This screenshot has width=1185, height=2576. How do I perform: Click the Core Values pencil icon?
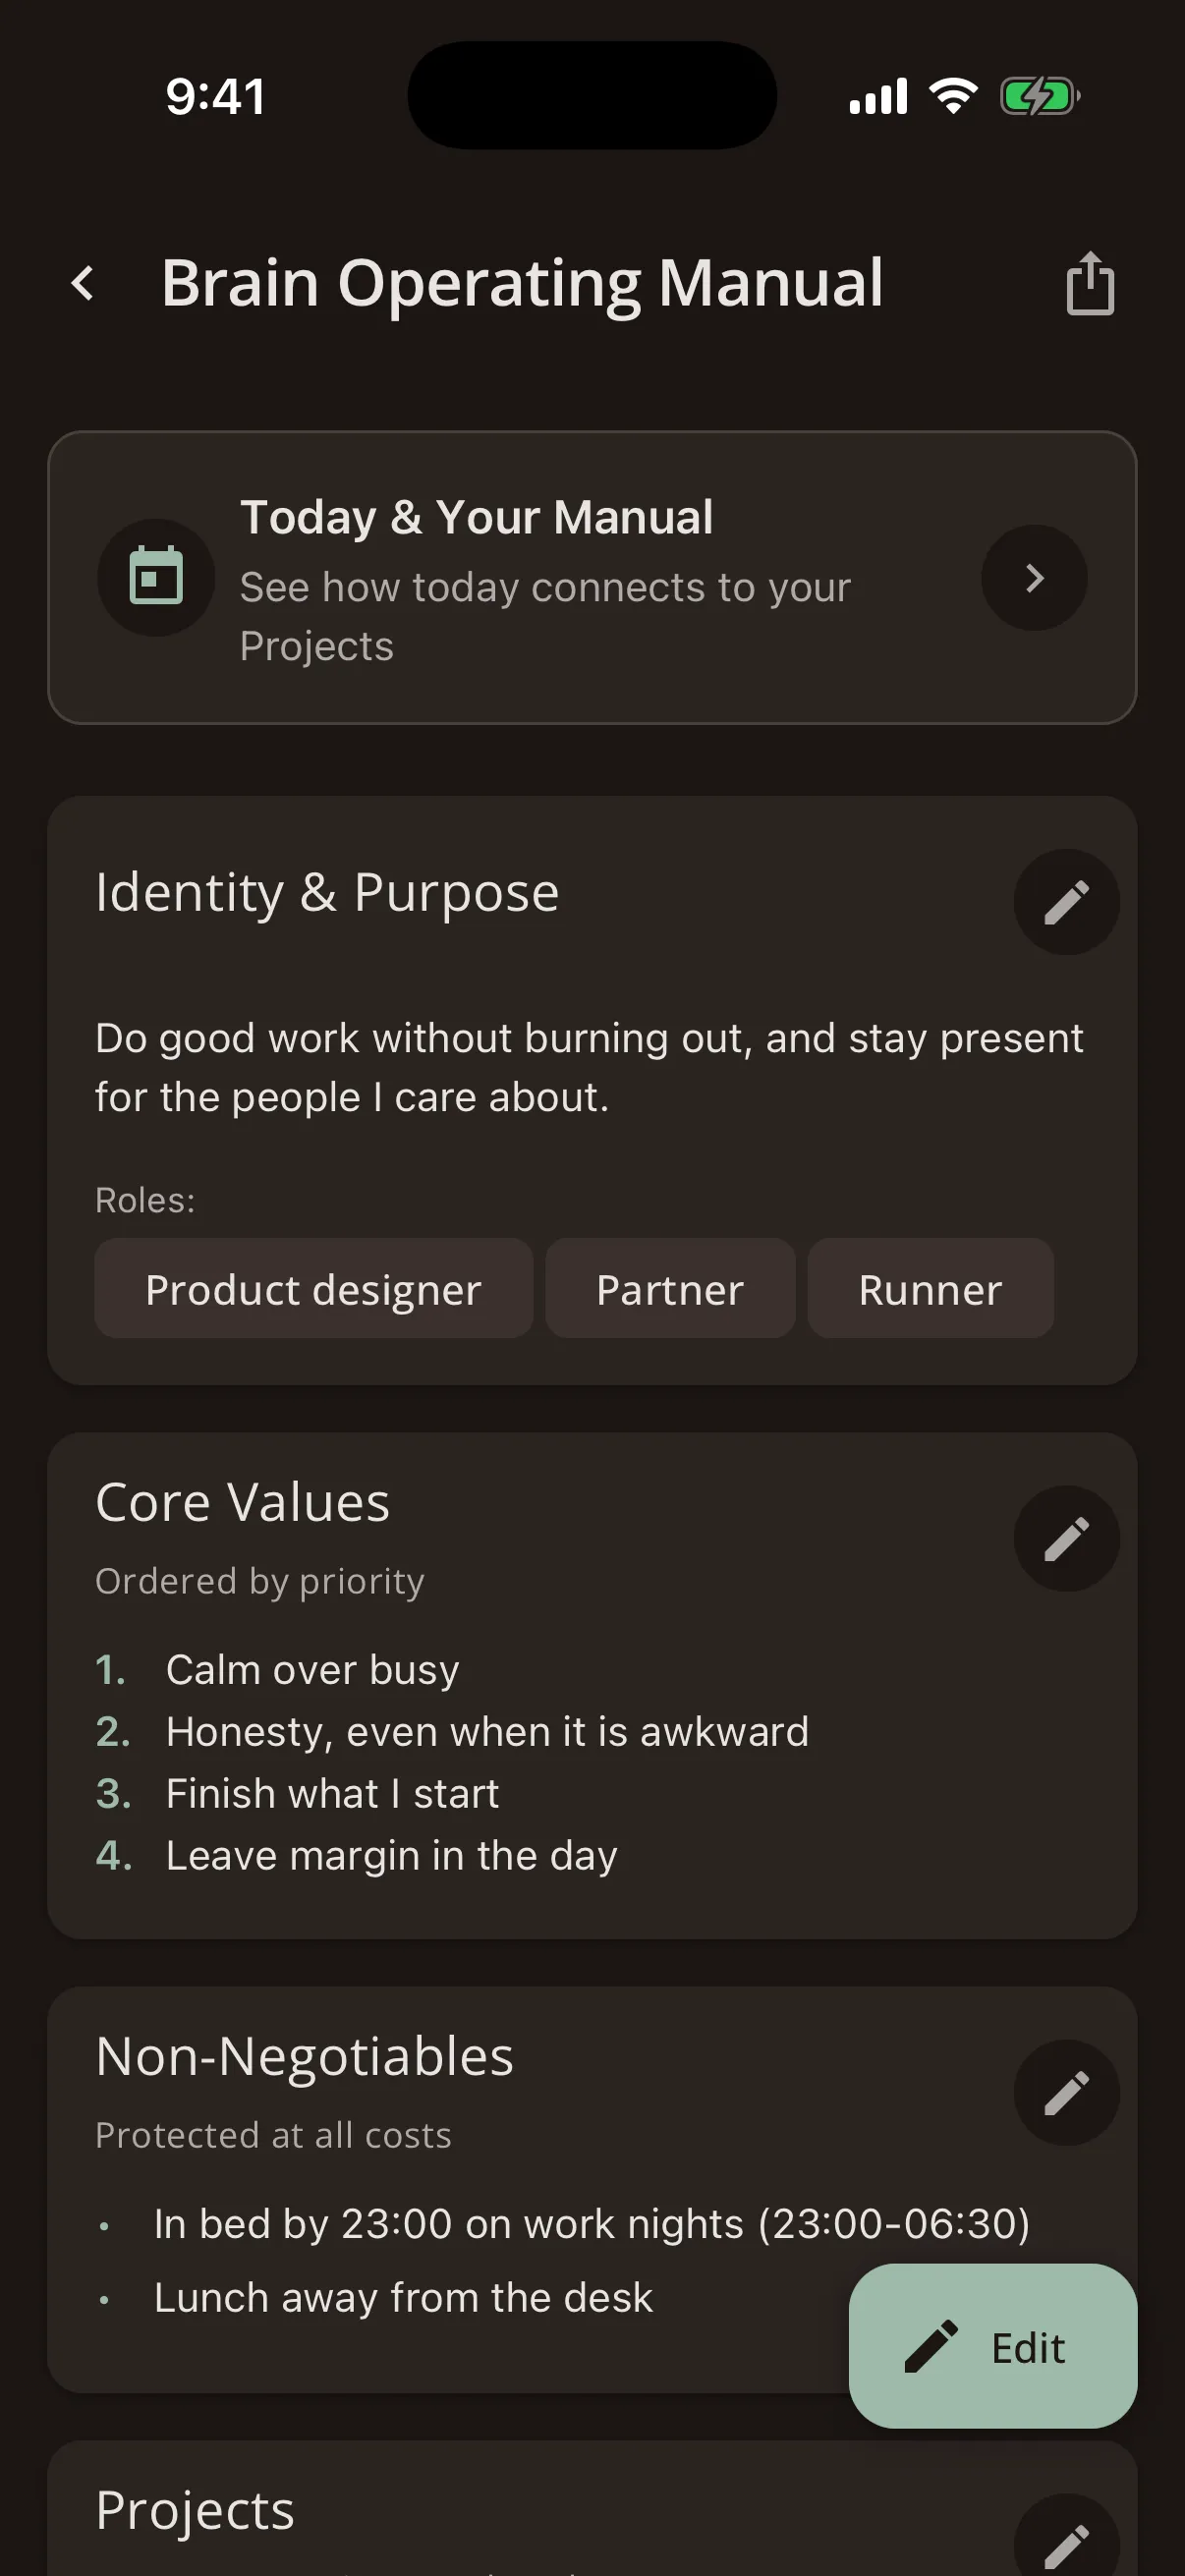[1066, 1538]
